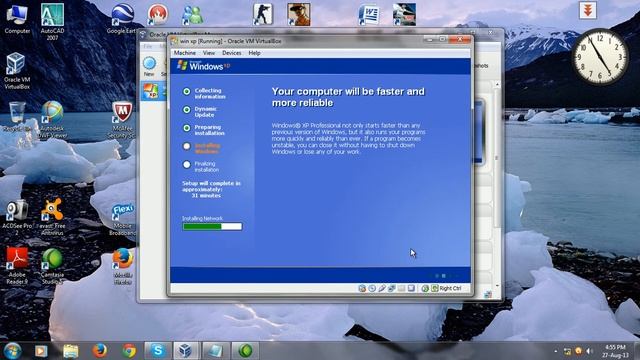The height and width of the screenshot is (360, 640).
Task: Open the Machine menu
Action: pyautogui.click(x=184, y=53)
